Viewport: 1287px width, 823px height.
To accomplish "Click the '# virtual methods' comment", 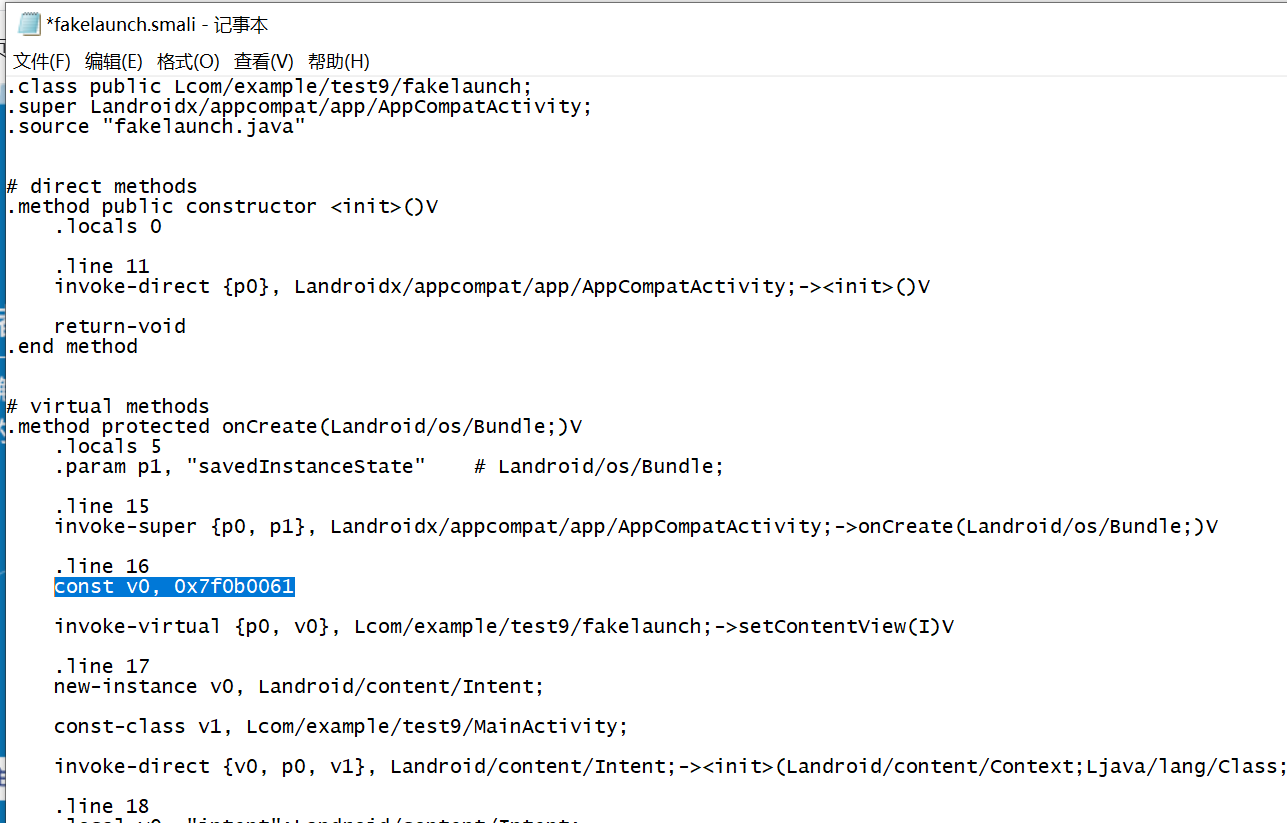I will coord(108,406).
